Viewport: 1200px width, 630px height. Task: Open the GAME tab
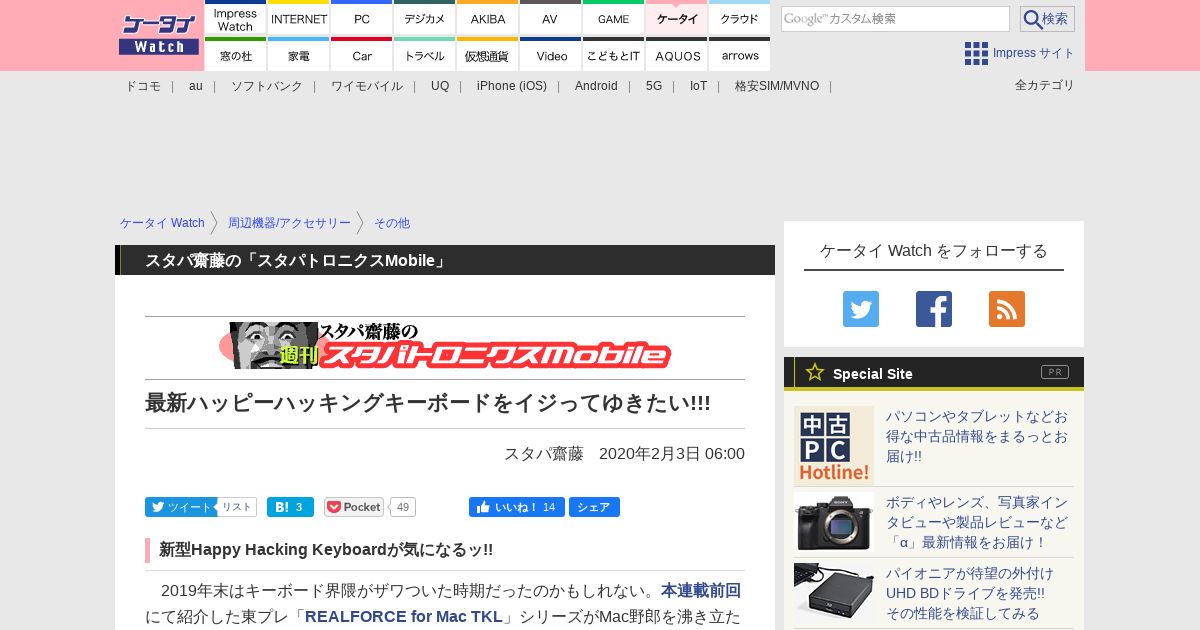coord(613,18)
